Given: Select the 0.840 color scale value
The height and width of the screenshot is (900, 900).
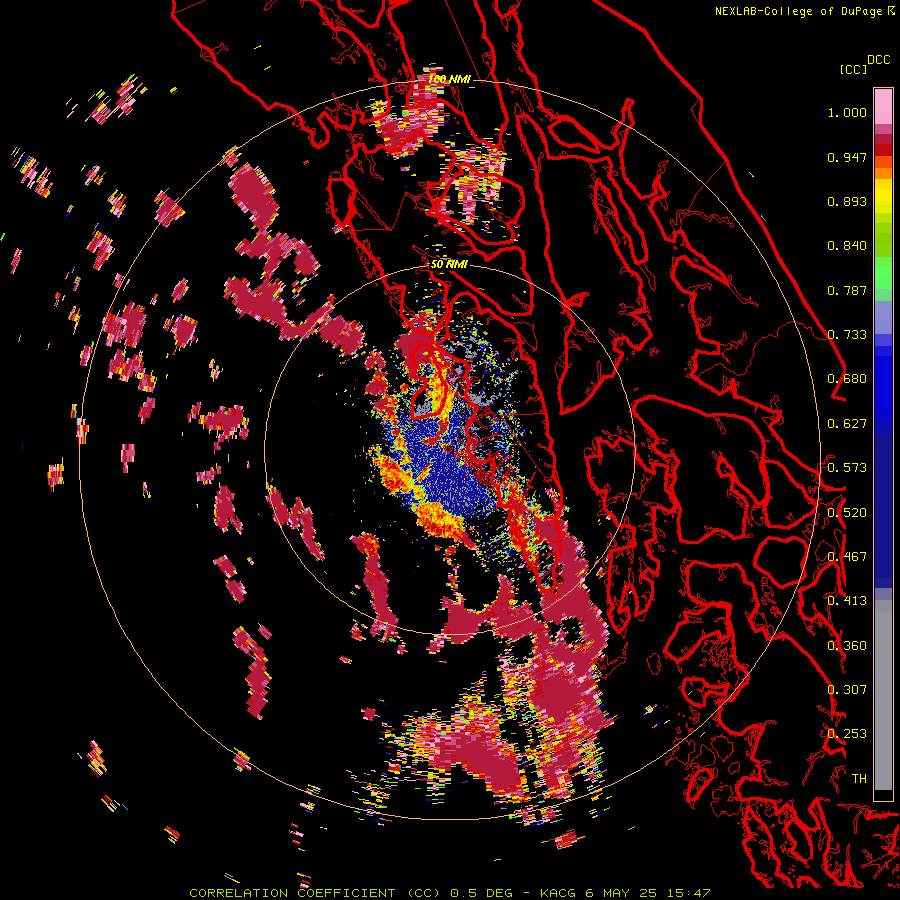Looking at the screenshot, I should [847, 246].
